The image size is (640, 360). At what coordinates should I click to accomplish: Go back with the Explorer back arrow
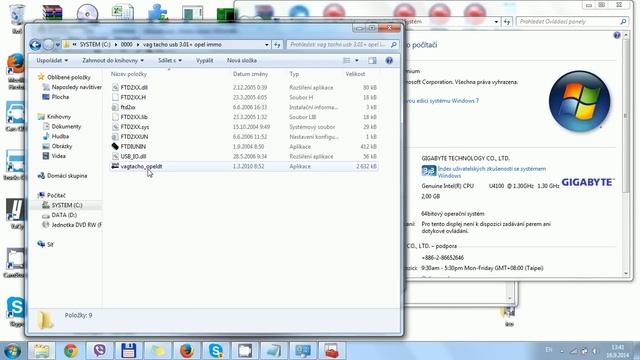tap(35, 44)
